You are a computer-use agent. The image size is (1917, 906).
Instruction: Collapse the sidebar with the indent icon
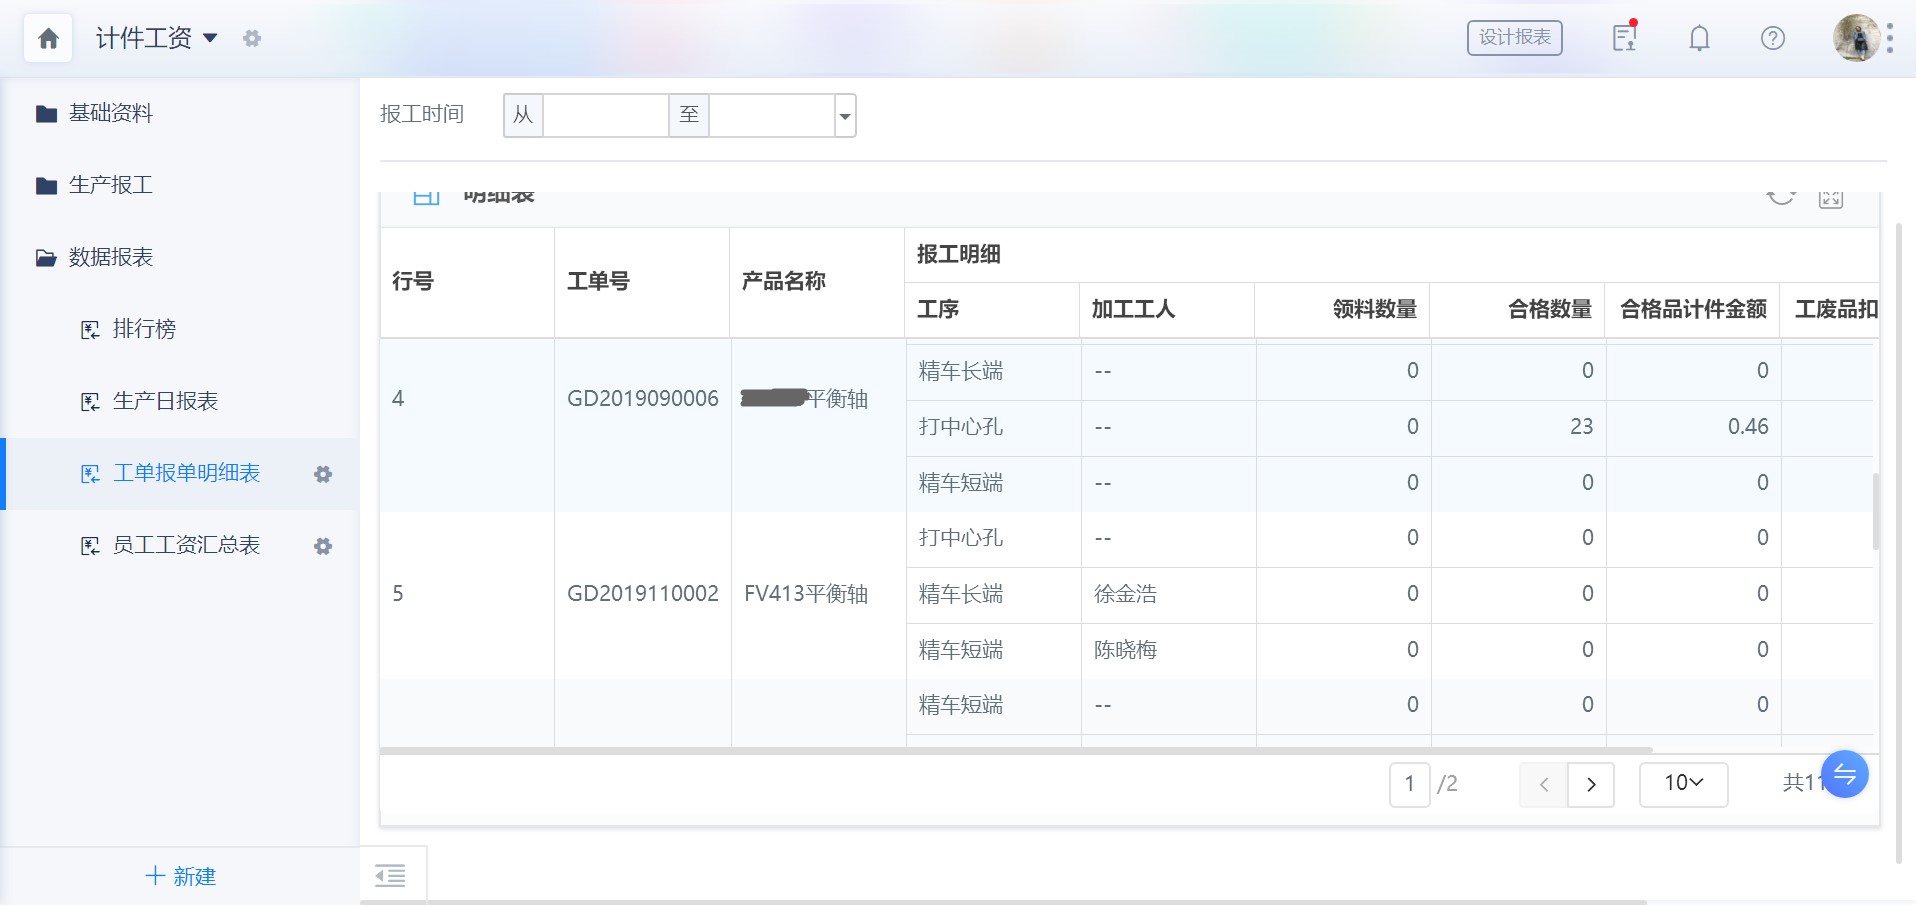coord(390,876)
